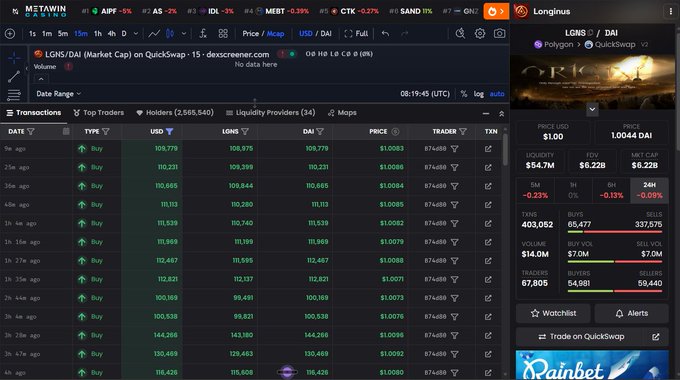Filter the DAI amount column
Viewport: 680px width, 380px height.
[320, 131]
